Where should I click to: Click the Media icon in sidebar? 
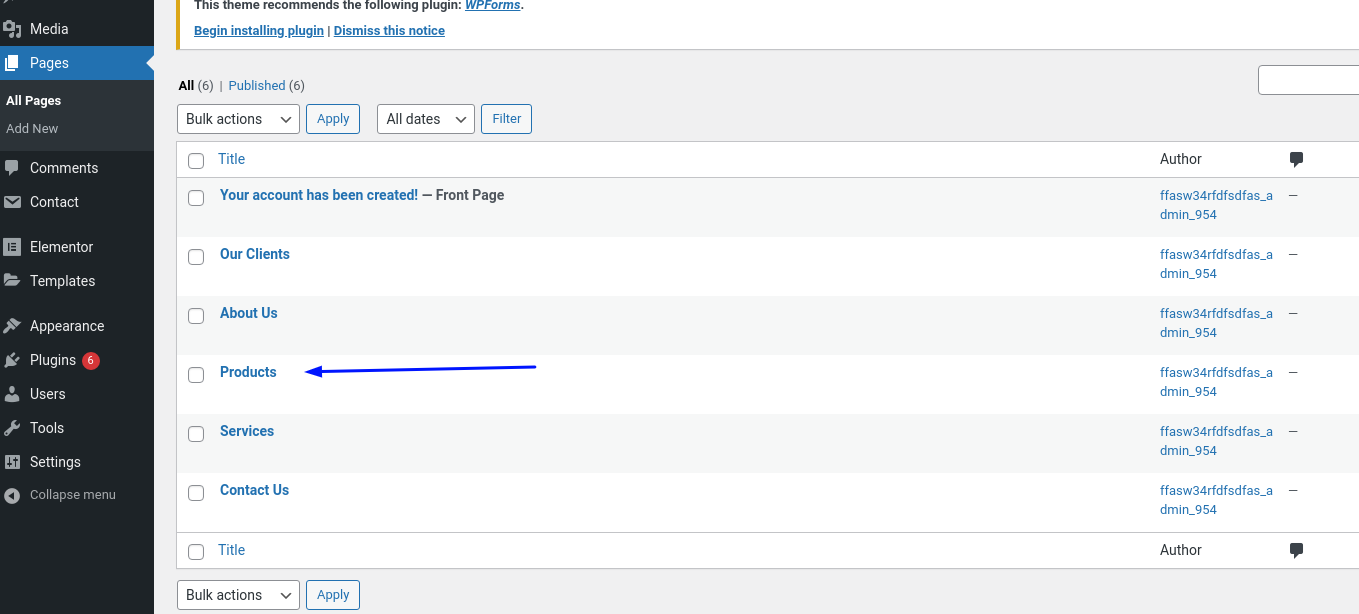pyautogui.click(x=12, y=29)
